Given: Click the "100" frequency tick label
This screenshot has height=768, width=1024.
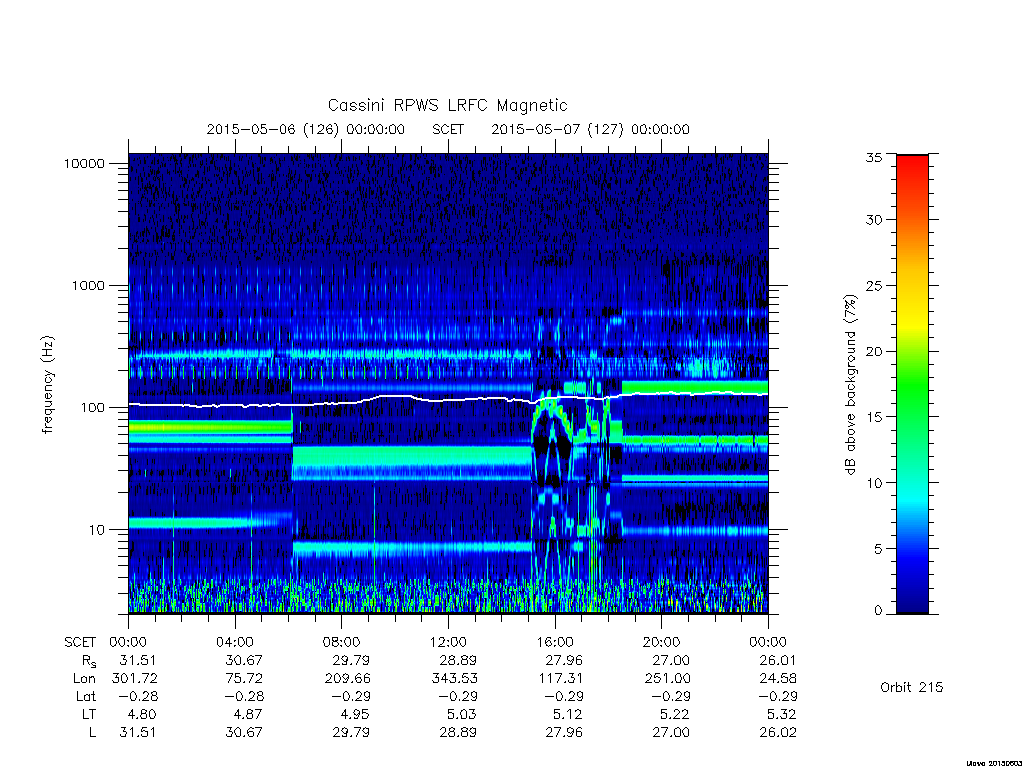Looking at the screenshot, I should [92, 408].
